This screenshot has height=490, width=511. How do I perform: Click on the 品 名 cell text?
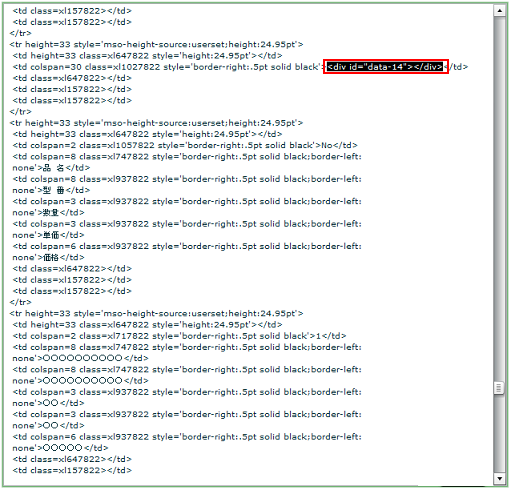(53, 168)
